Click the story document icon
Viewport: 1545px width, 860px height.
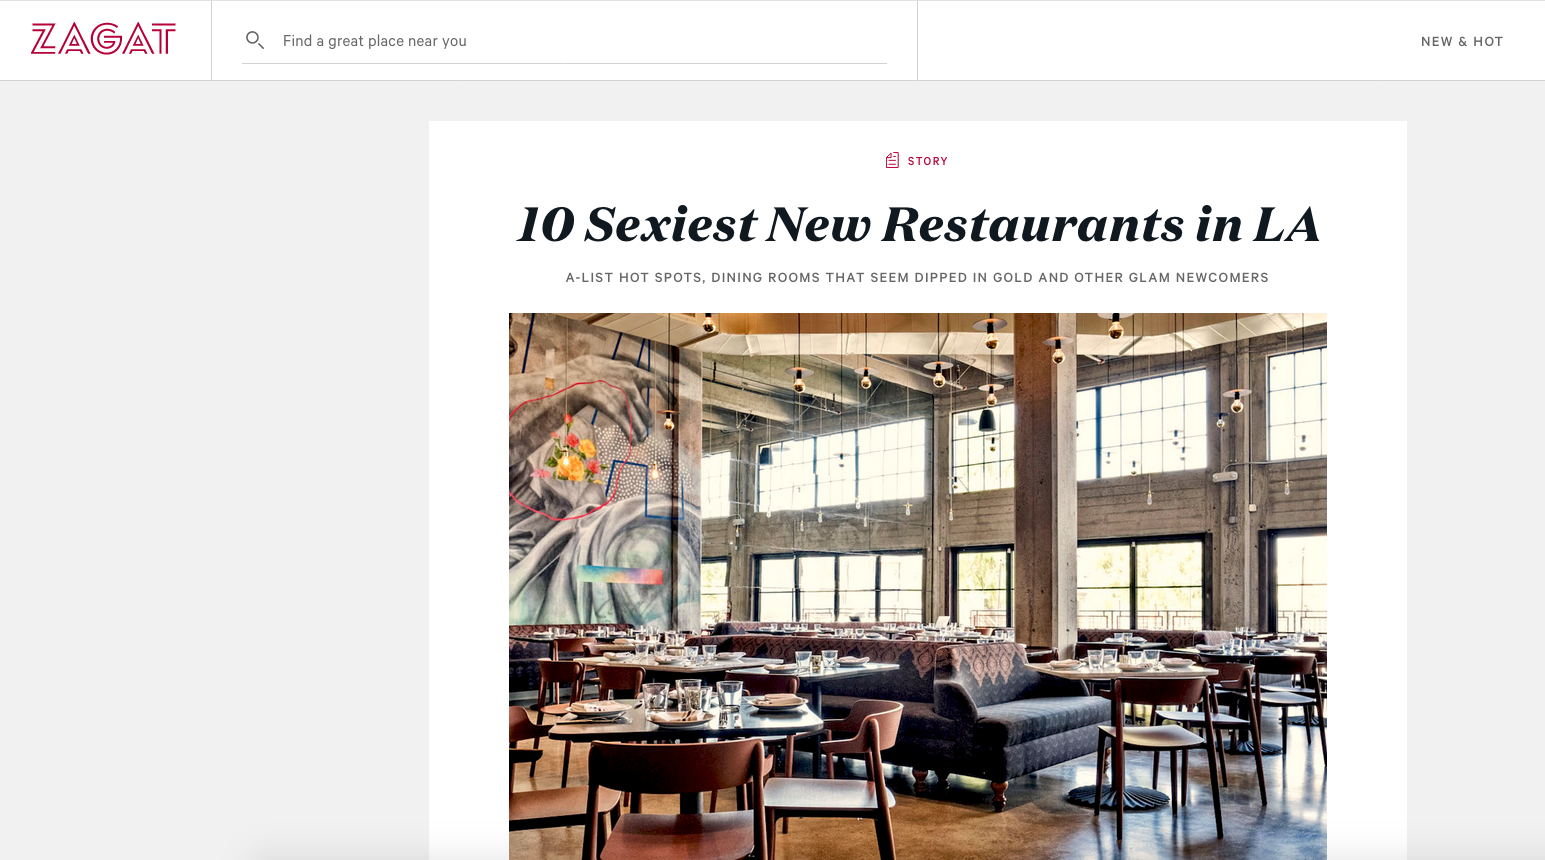click(x=892, y=160)
